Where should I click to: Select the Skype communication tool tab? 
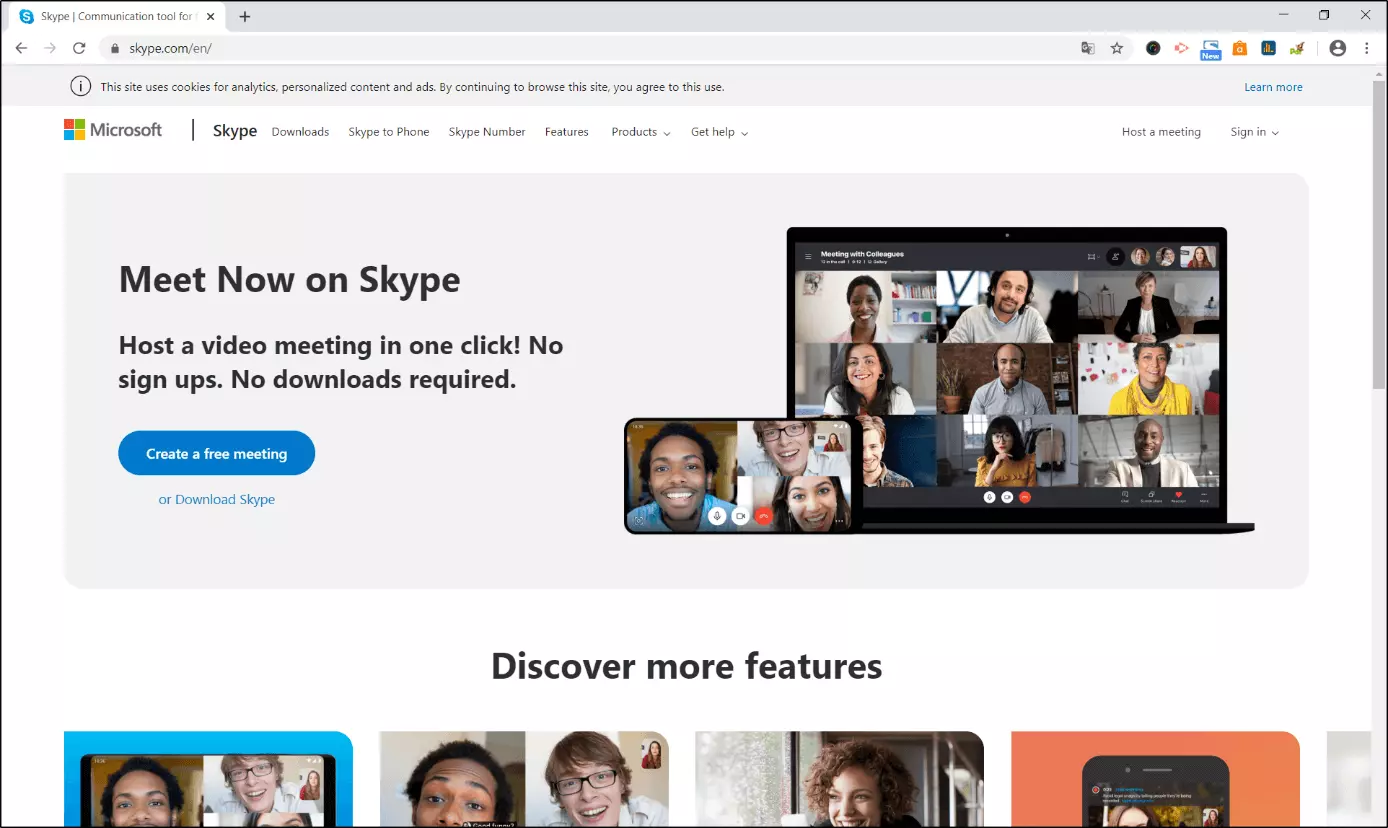click(115, 16)
